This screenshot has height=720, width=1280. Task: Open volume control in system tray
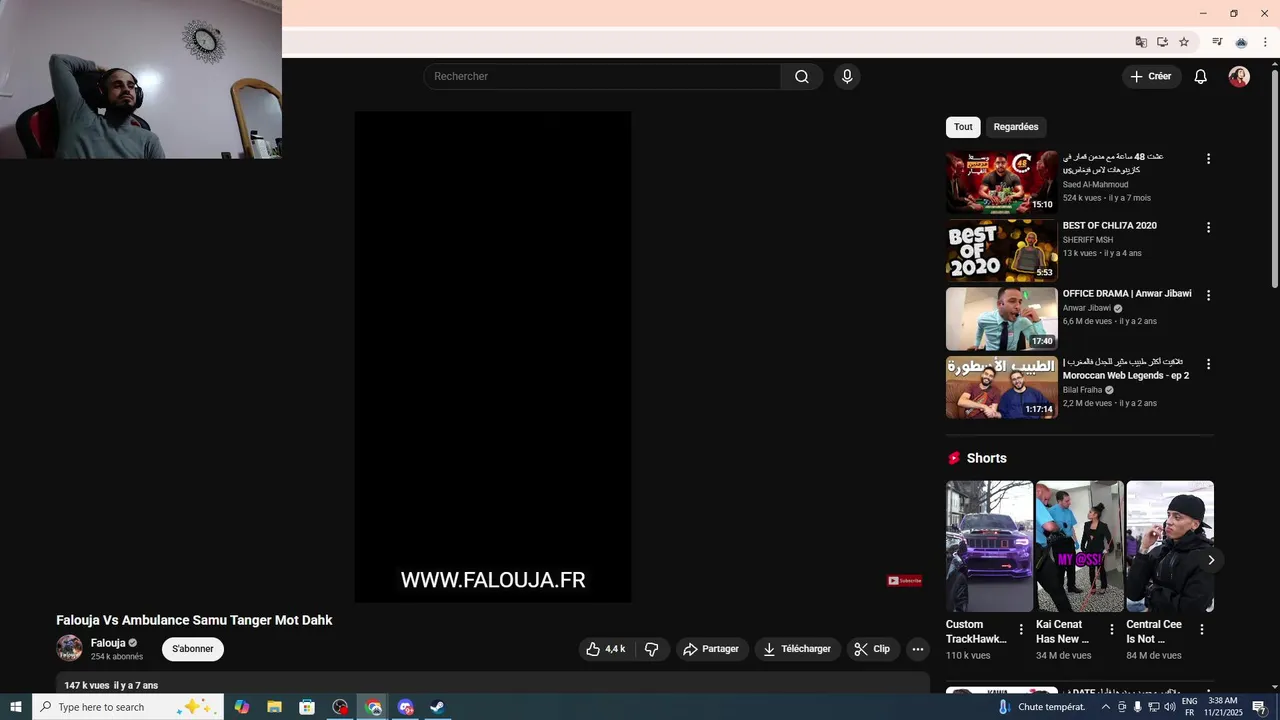tap(1169, 707)
